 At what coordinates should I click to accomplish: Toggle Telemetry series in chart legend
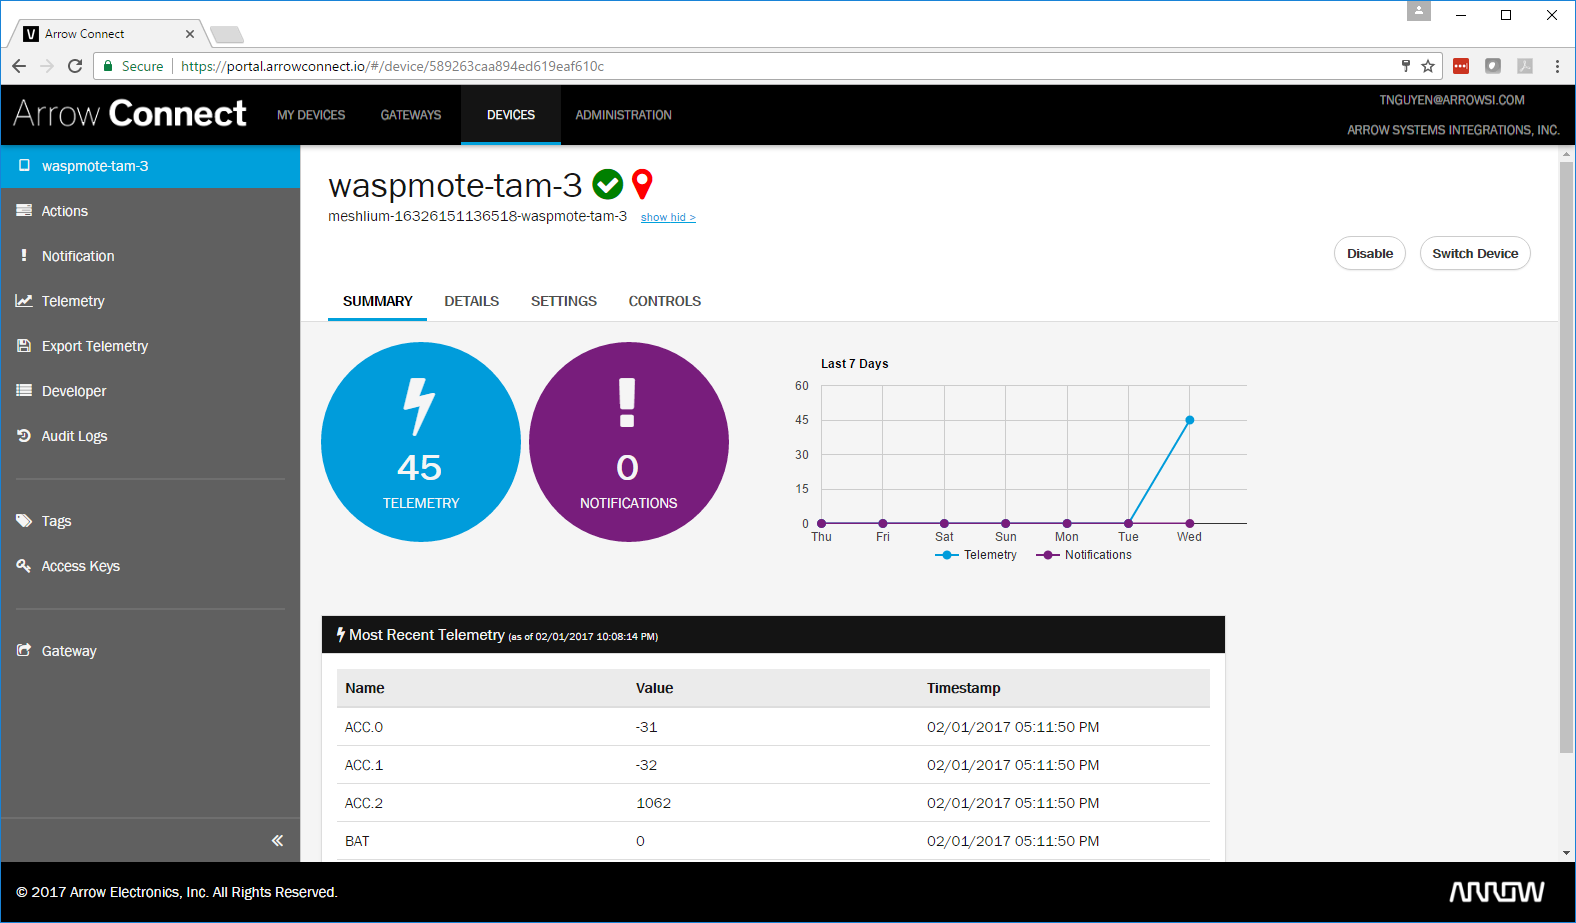[x=976, y=555]
